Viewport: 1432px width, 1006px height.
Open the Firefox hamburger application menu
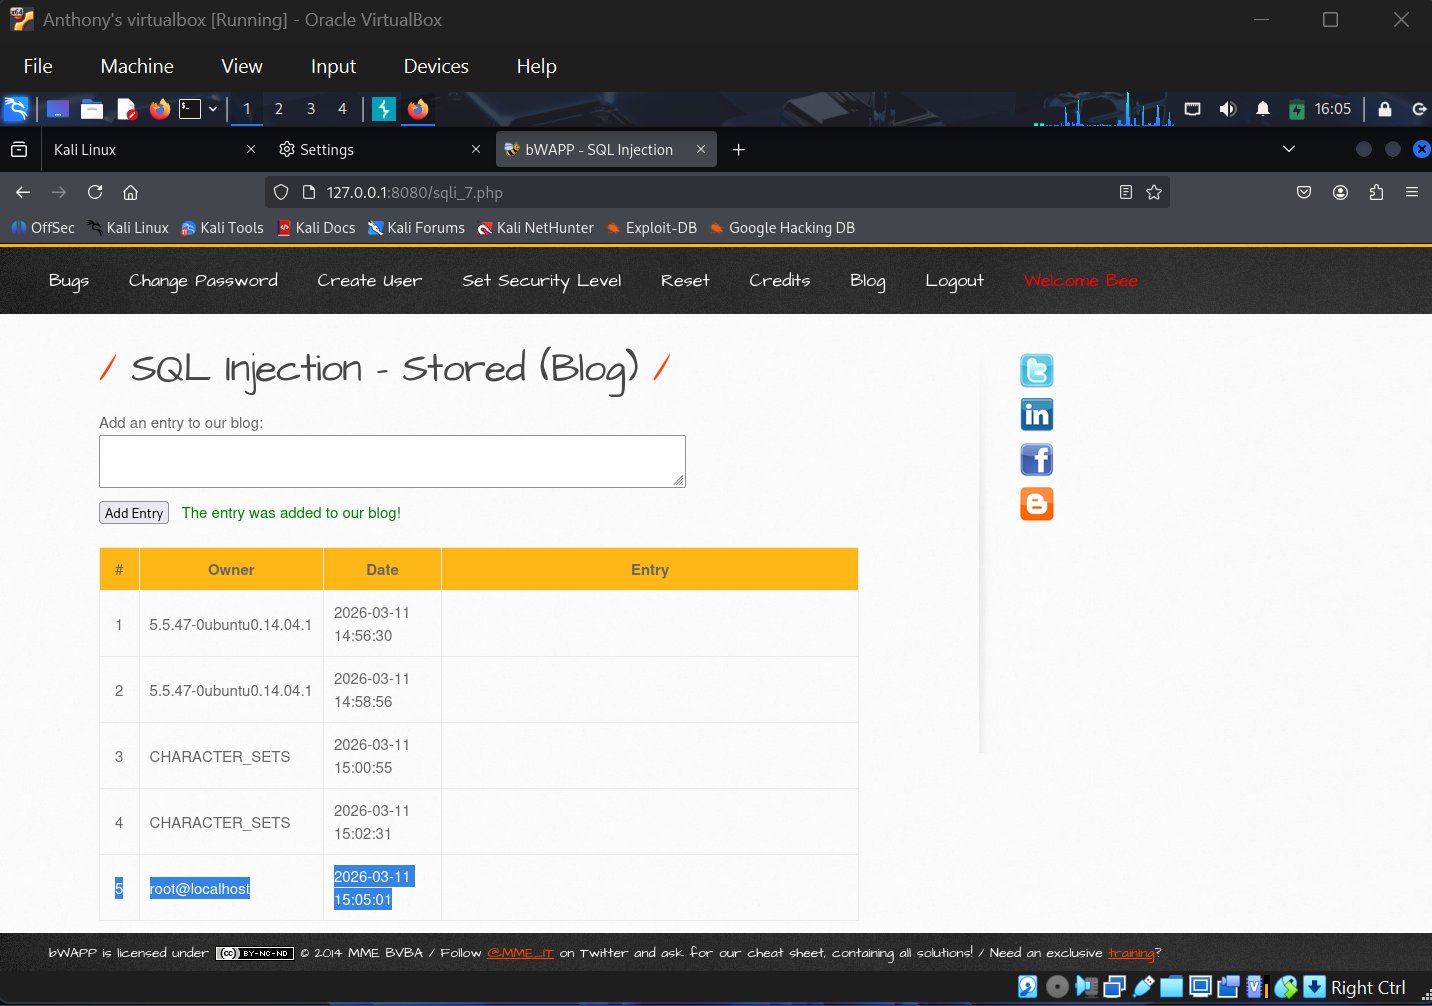1412,192
